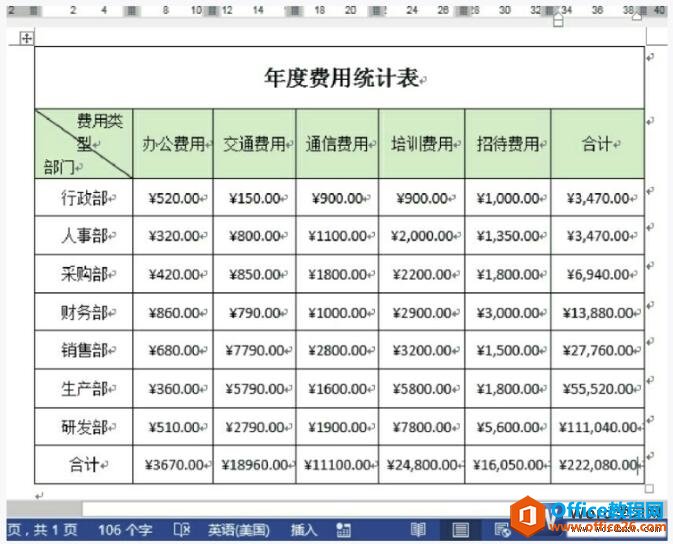Click total cell '¥16,050.00'

(x=508, y=465)
